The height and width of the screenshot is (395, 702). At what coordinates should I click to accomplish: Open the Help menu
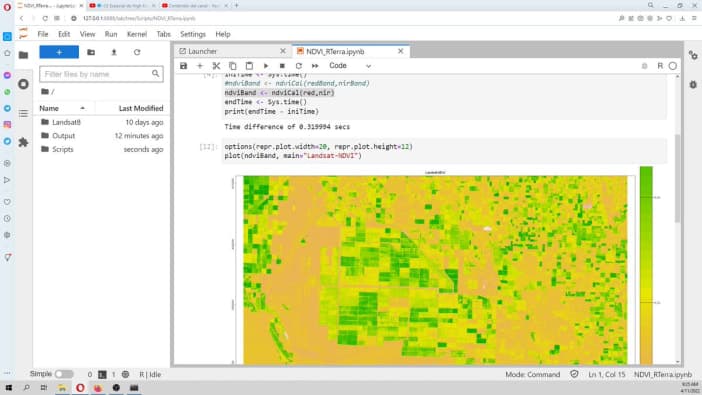coord(223,34)
